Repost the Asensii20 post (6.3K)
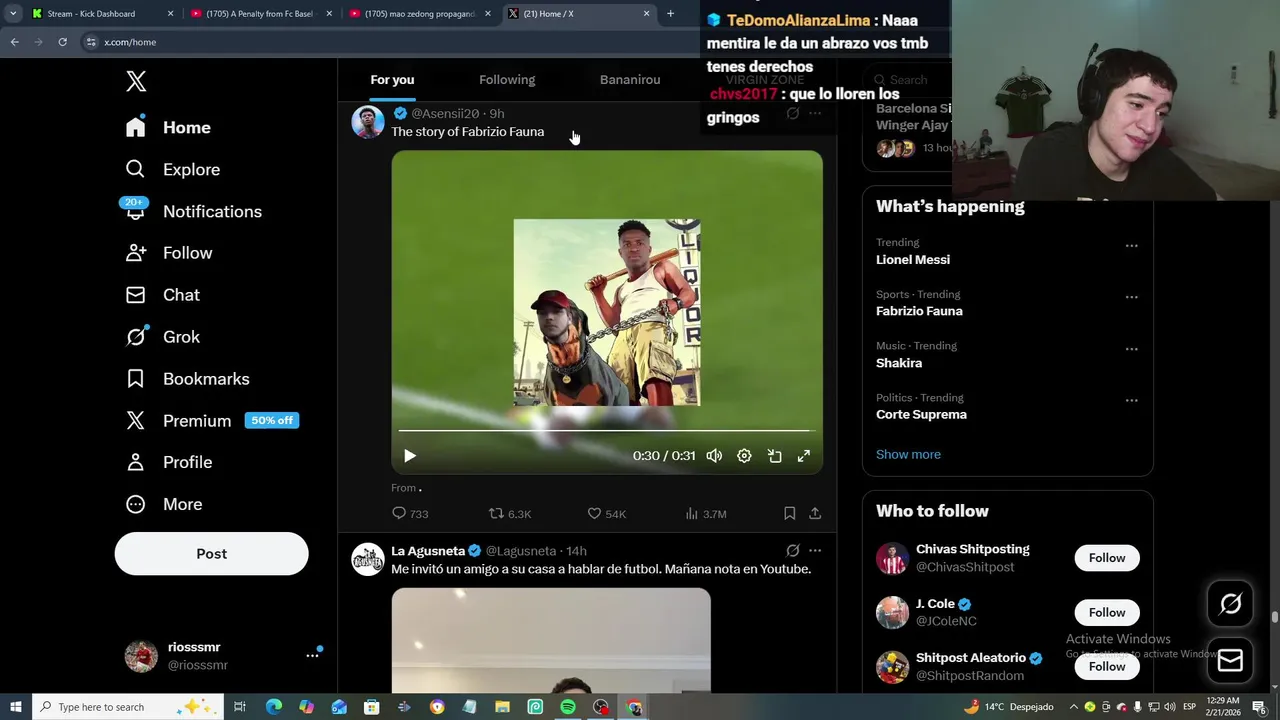1280x720 pixels. [x=509, y=514]
